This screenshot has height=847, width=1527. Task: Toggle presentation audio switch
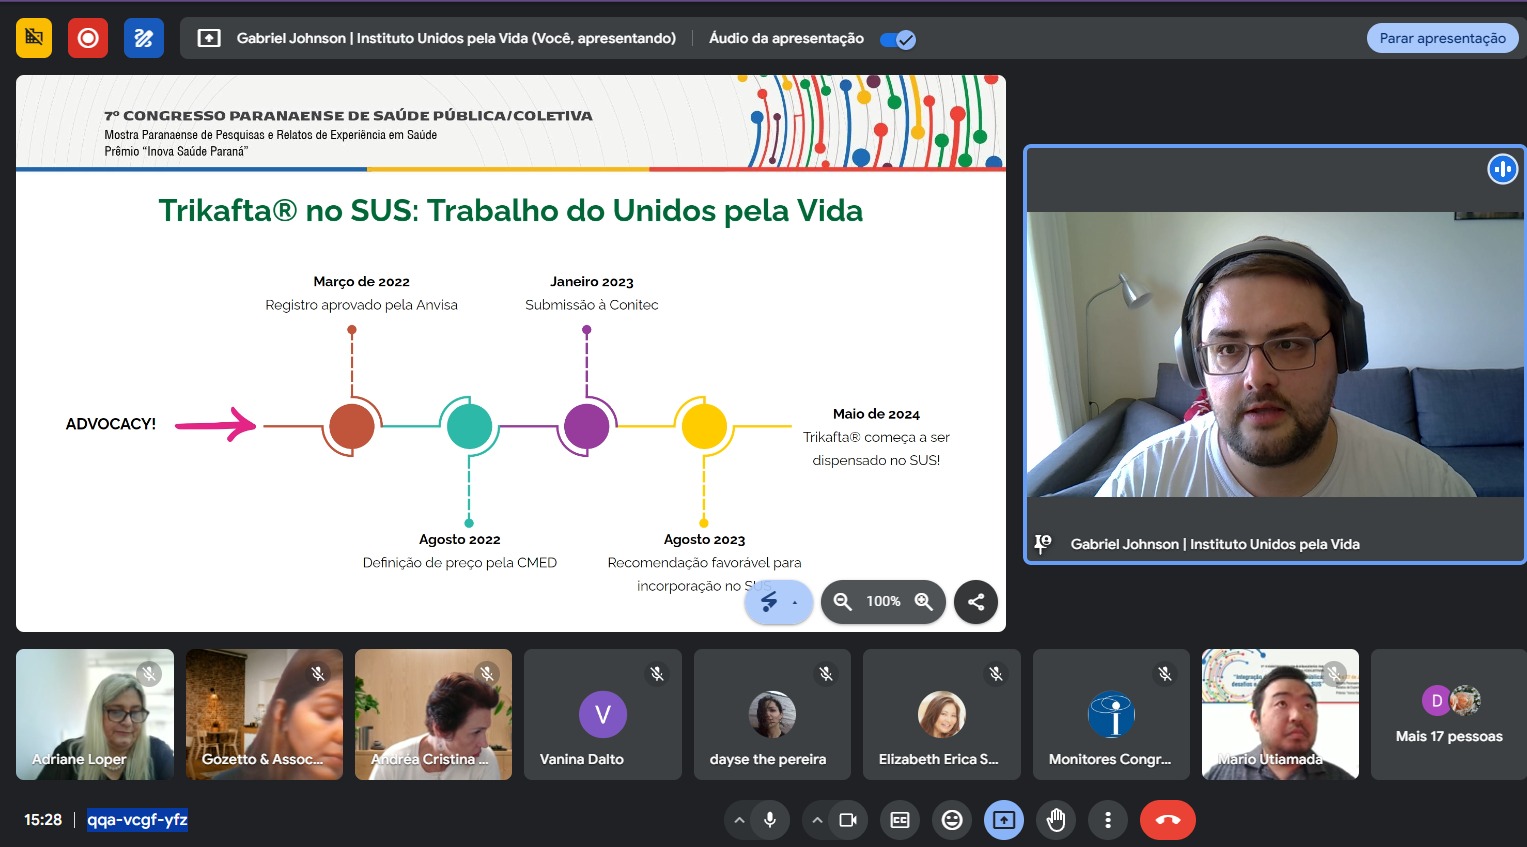click(x=898, y=39)
